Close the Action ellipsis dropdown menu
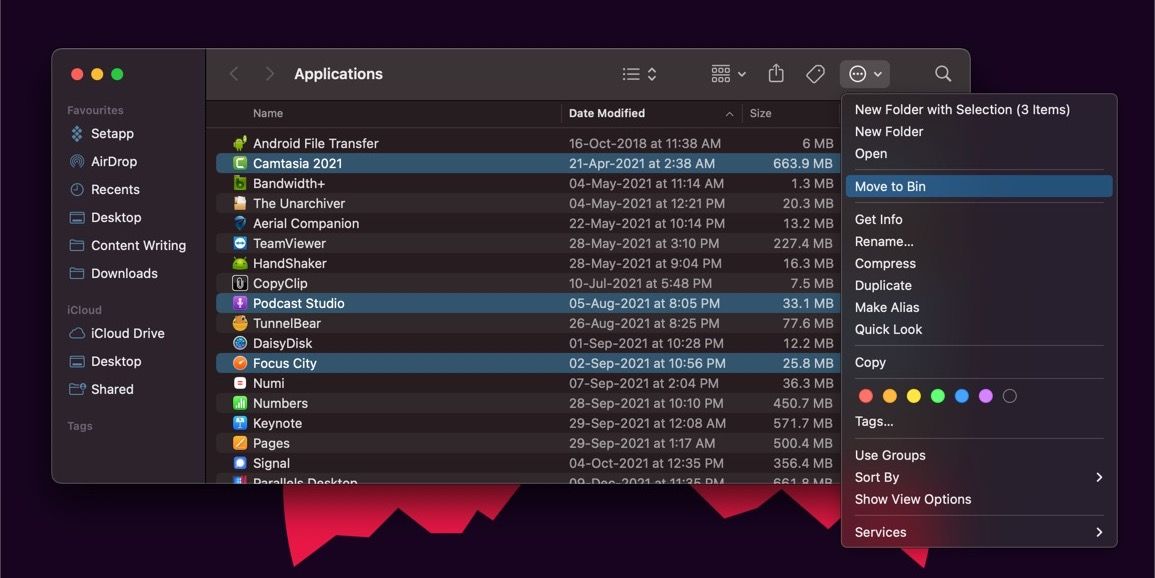The image size is (1155, 578). point(865,74)
